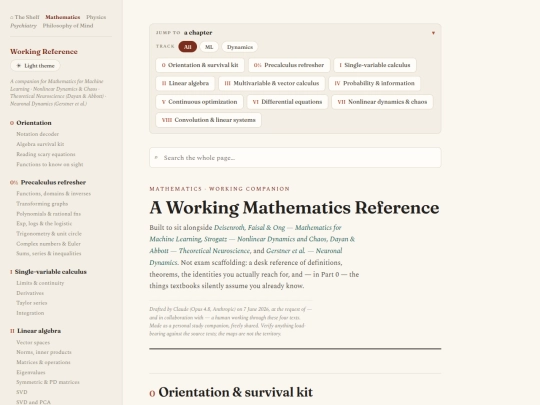Open Notation decoder in sidebar
This screenshot has width=540, height=405.
(x=38, y=134)
